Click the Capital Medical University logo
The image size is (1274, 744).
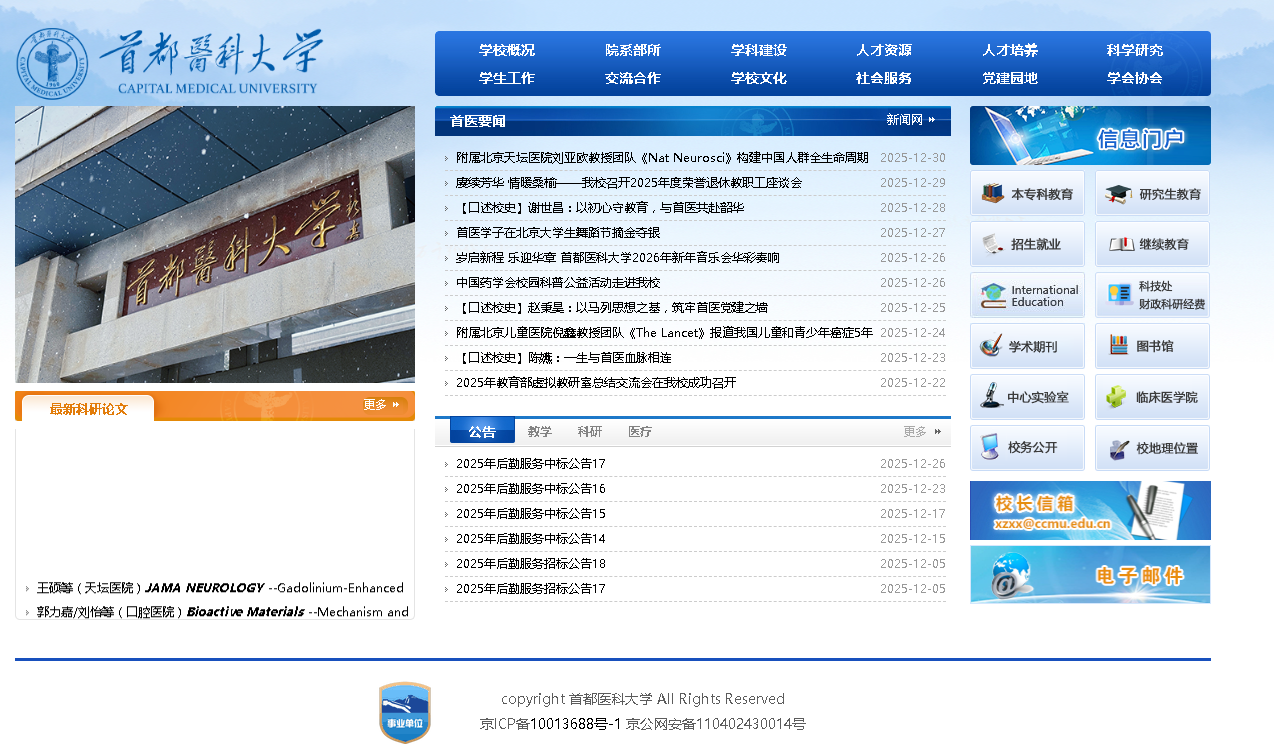(x=170, y=62)
